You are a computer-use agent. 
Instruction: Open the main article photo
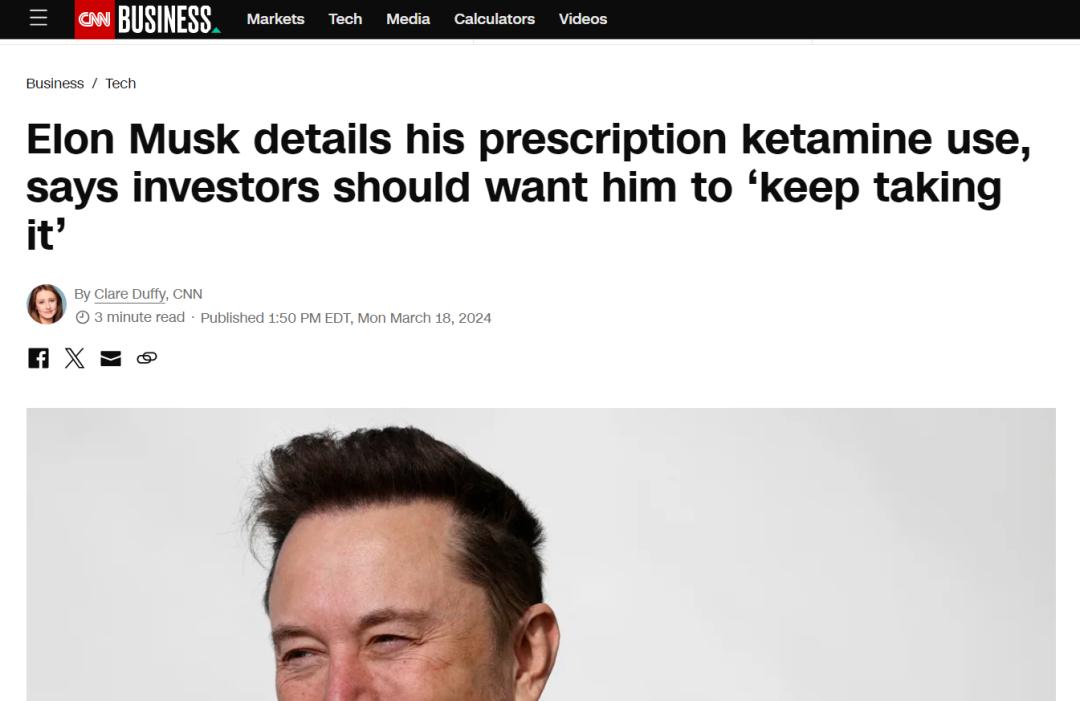click(x=541, y=554)
